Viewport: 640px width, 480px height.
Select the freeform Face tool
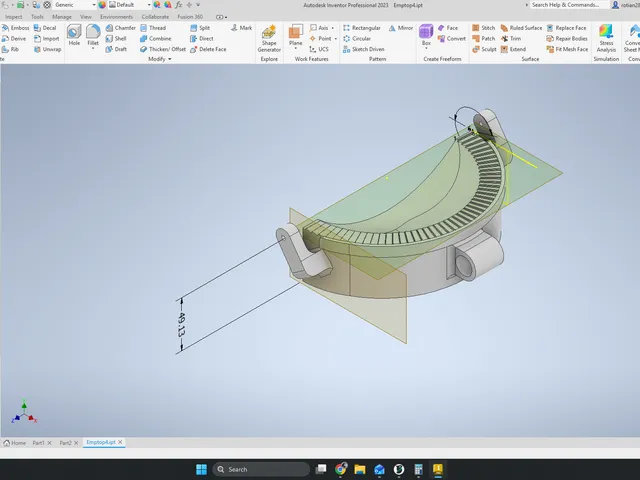448,28
